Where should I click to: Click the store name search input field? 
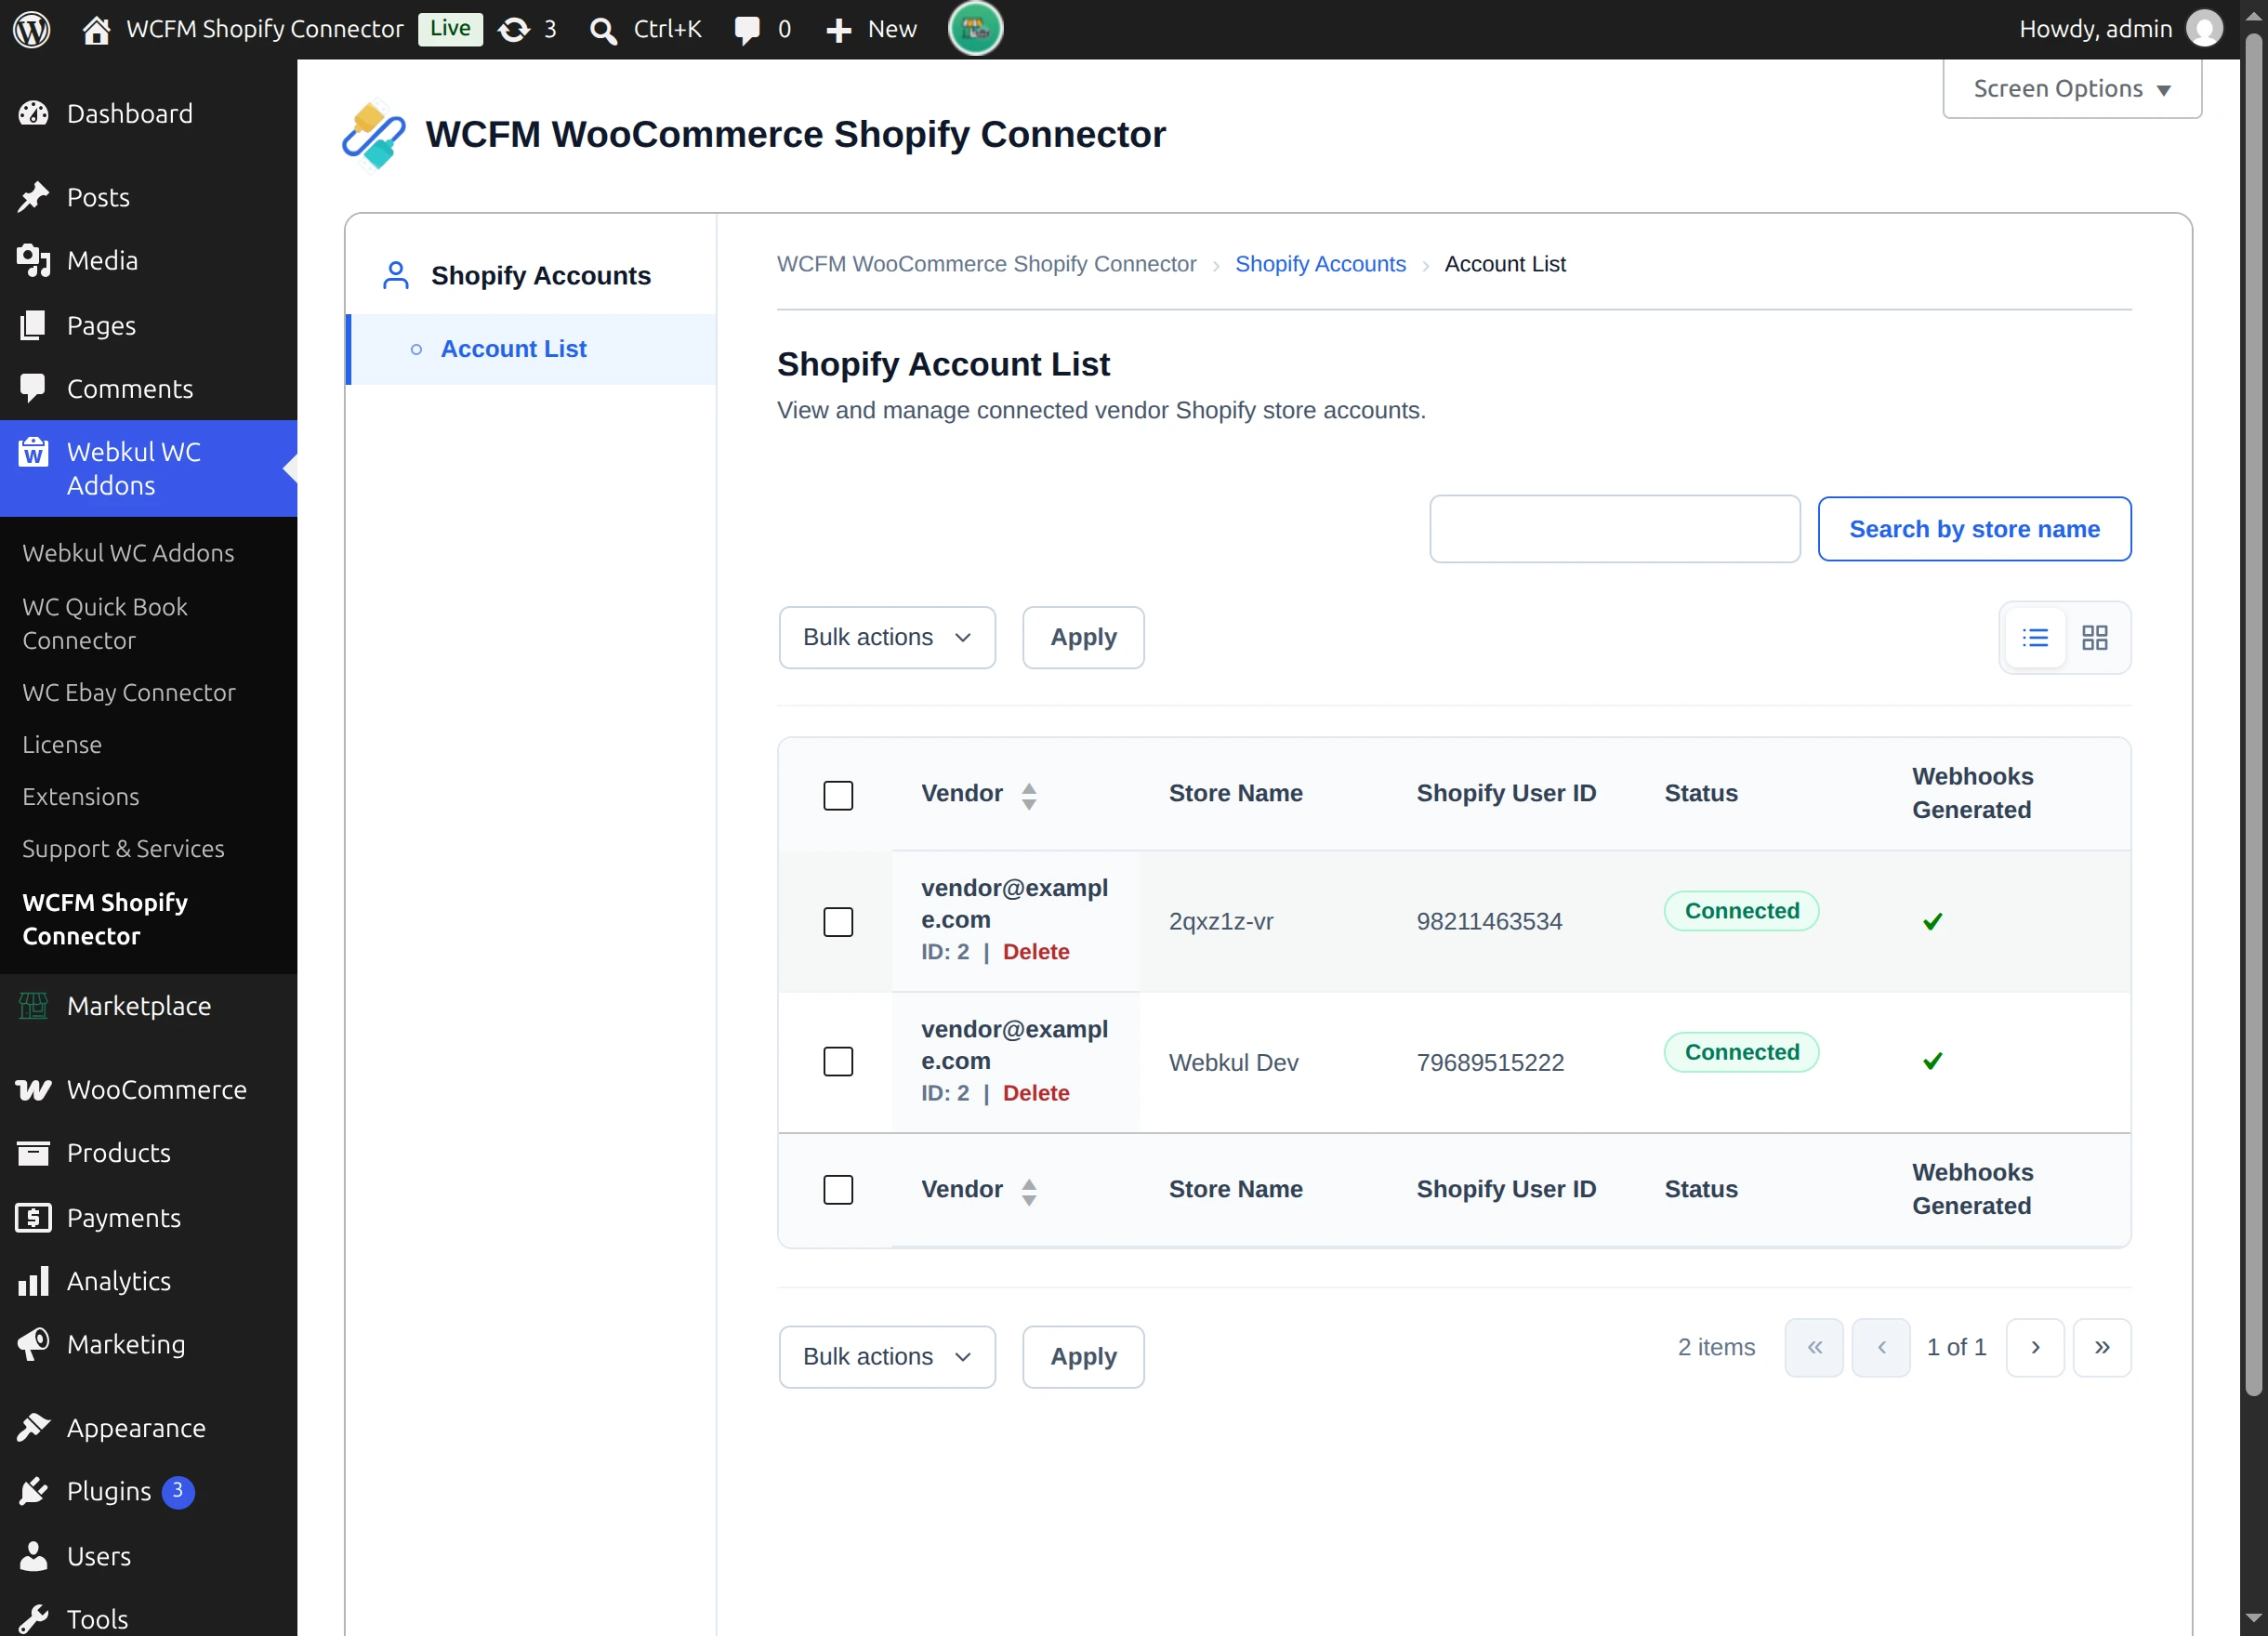coord(1615,529)
